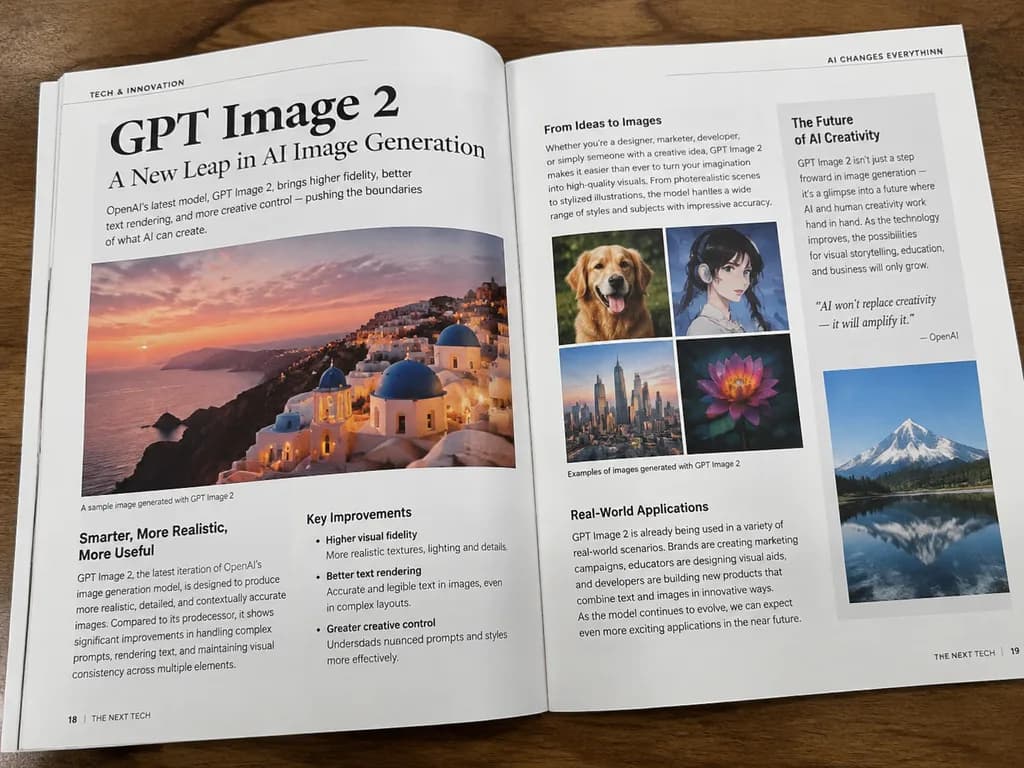This screenshot has width=1024, height=768.
Task: Click the city skyline image
Action: tap(621, 401)
